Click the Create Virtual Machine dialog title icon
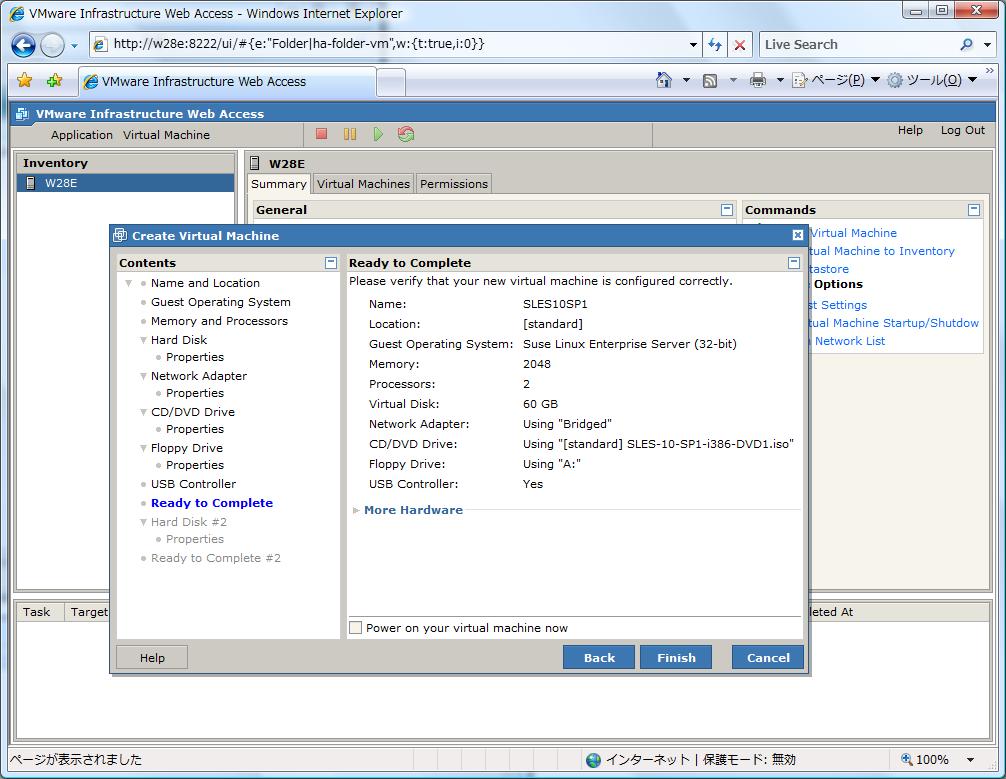Image resolution: width=1006 pixels, height=779 pixels. point(120,235)
